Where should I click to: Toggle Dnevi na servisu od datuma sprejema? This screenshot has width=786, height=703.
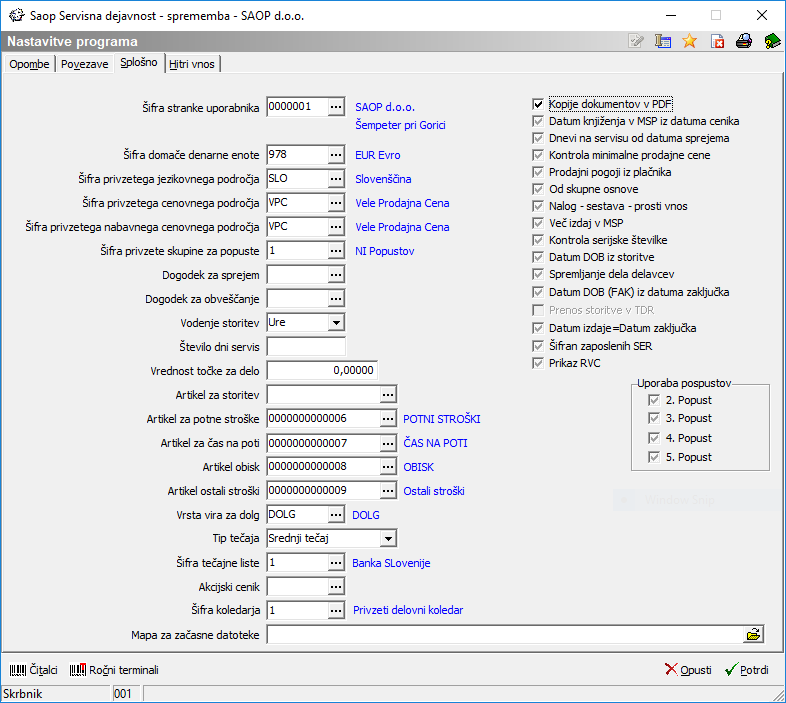(x=538, y=138)
